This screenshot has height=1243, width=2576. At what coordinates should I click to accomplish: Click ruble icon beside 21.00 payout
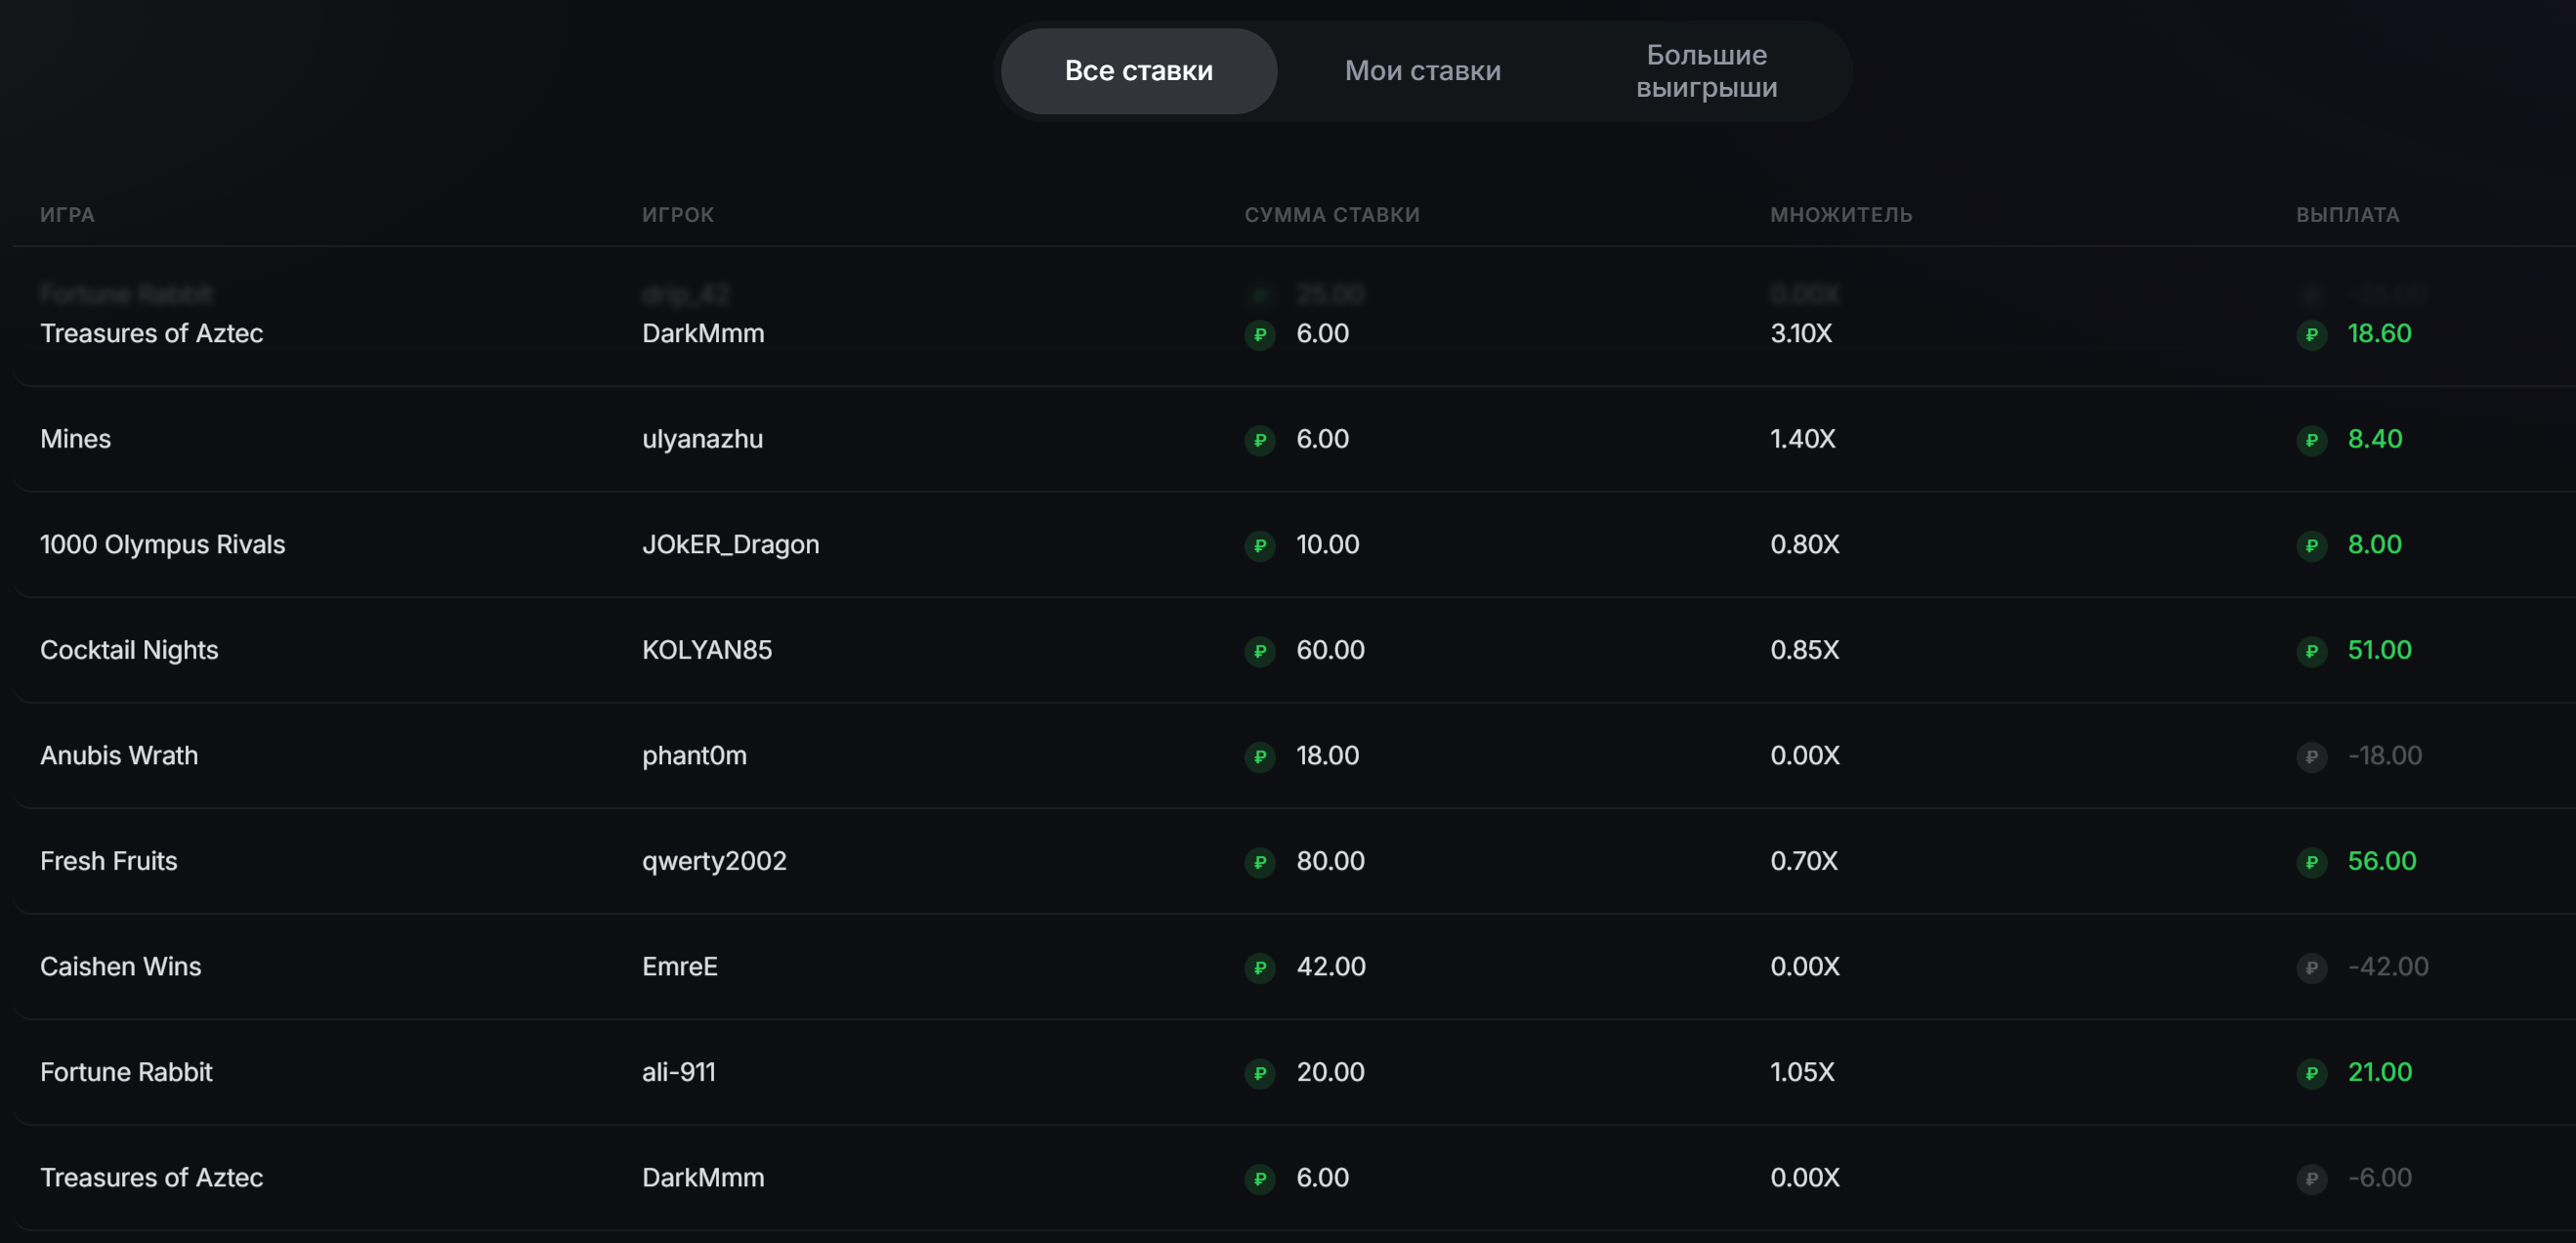click(x=2311, y=1073)
